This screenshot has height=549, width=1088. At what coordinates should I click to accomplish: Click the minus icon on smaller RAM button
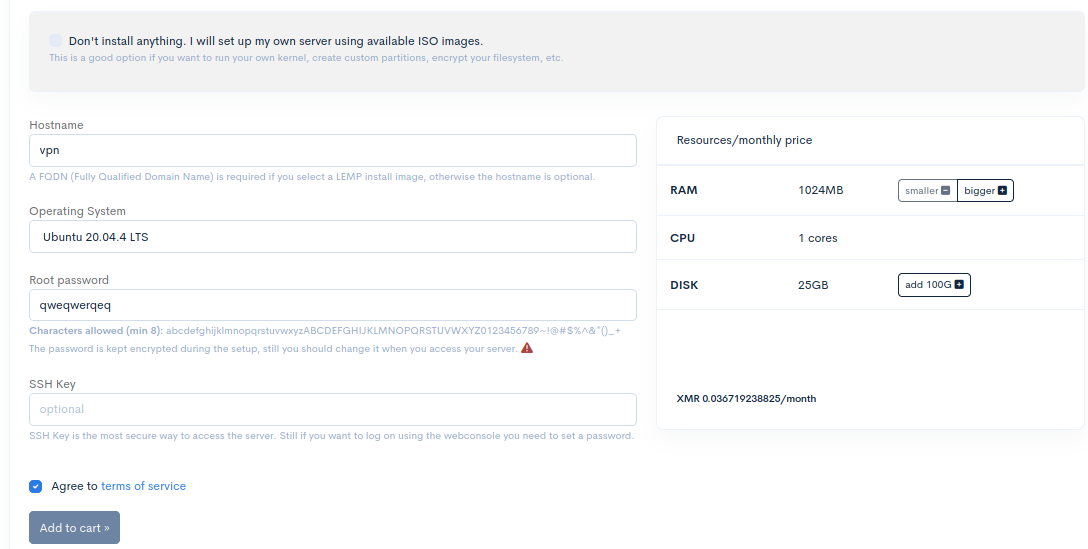point(946,190)
